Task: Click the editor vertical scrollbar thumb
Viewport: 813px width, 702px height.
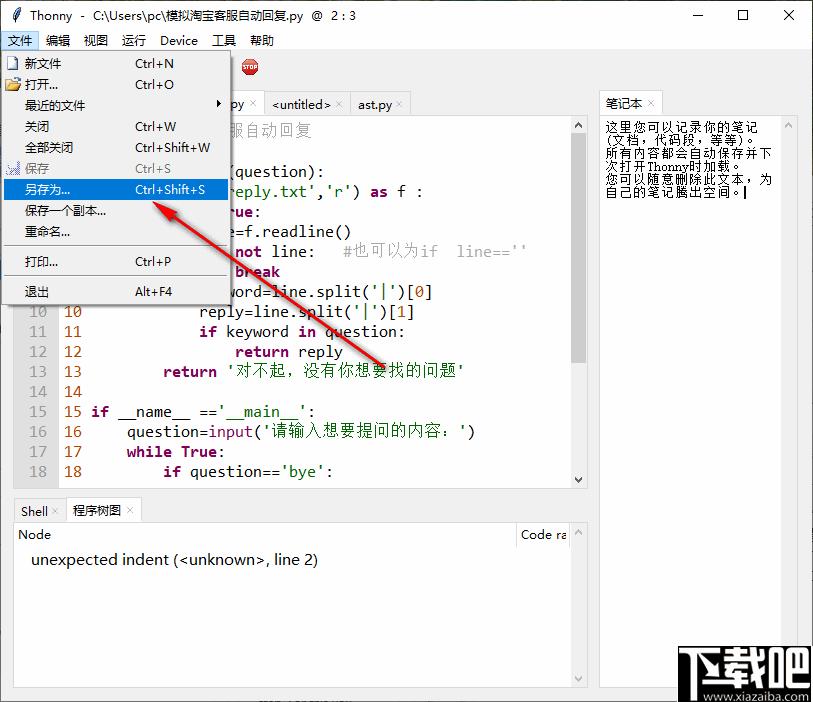Action: pos(579,248)
